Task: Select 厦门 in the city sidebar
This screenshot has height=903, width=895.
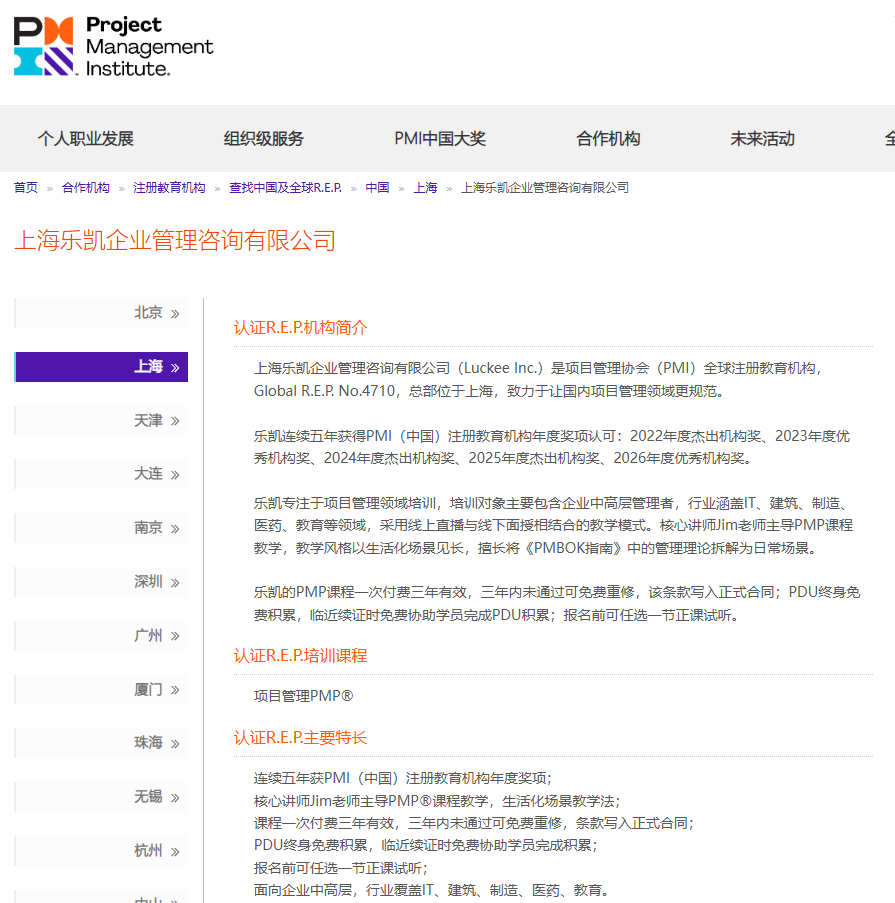Action: click(101, 689)
